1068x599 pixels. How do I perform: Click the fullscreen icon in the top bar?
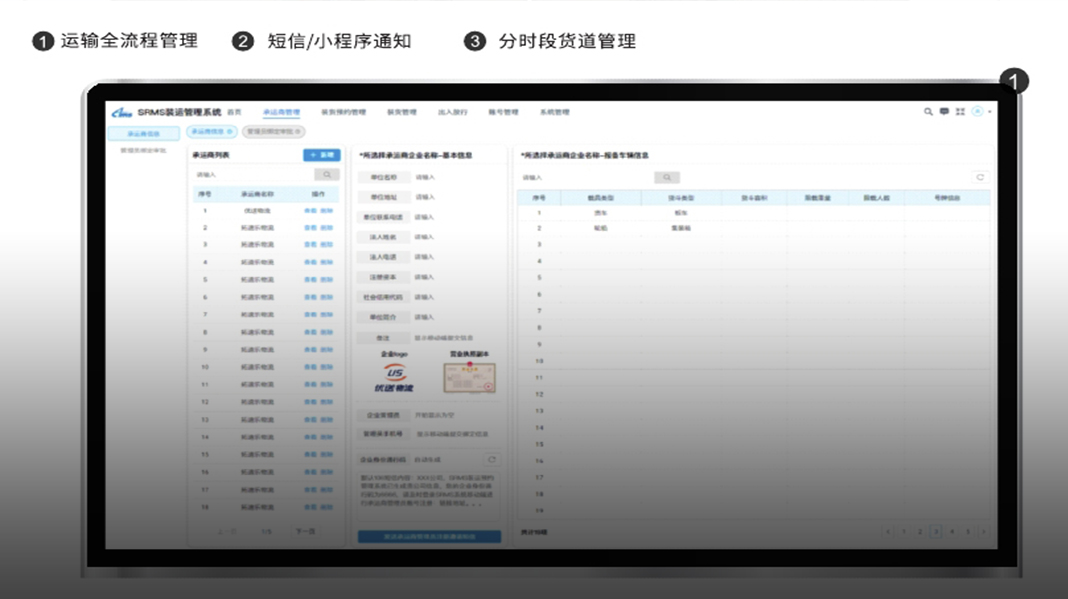coord(960,113)
